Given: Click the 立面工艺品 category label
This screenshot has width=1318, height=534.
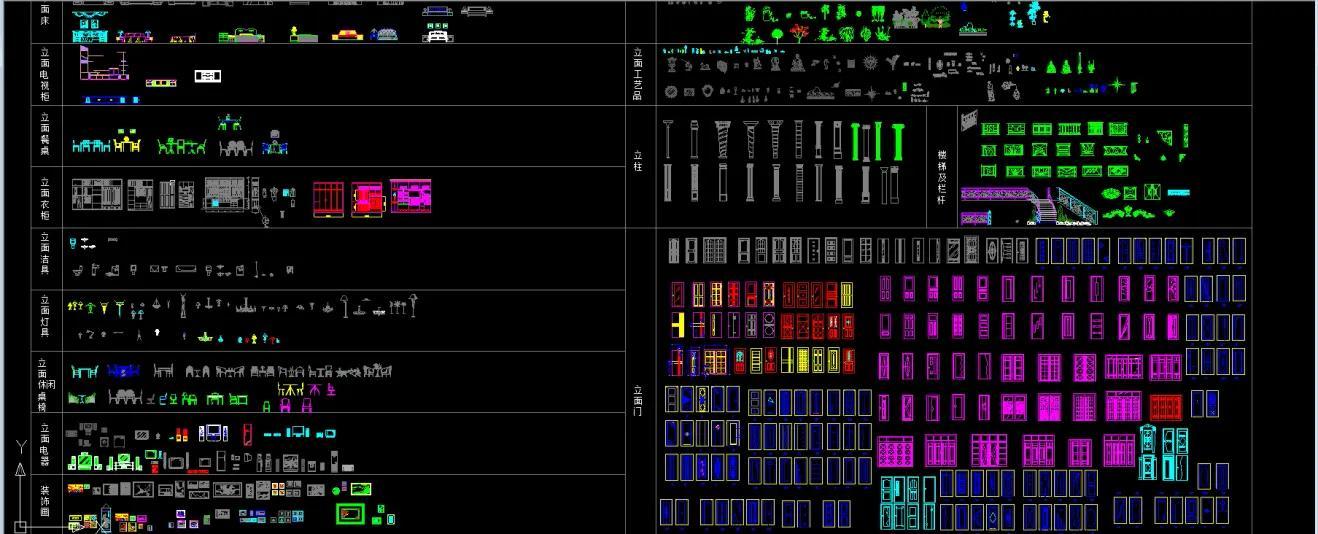Looking at the screenshot, I should pyautogui.click(x=638, y=74).
